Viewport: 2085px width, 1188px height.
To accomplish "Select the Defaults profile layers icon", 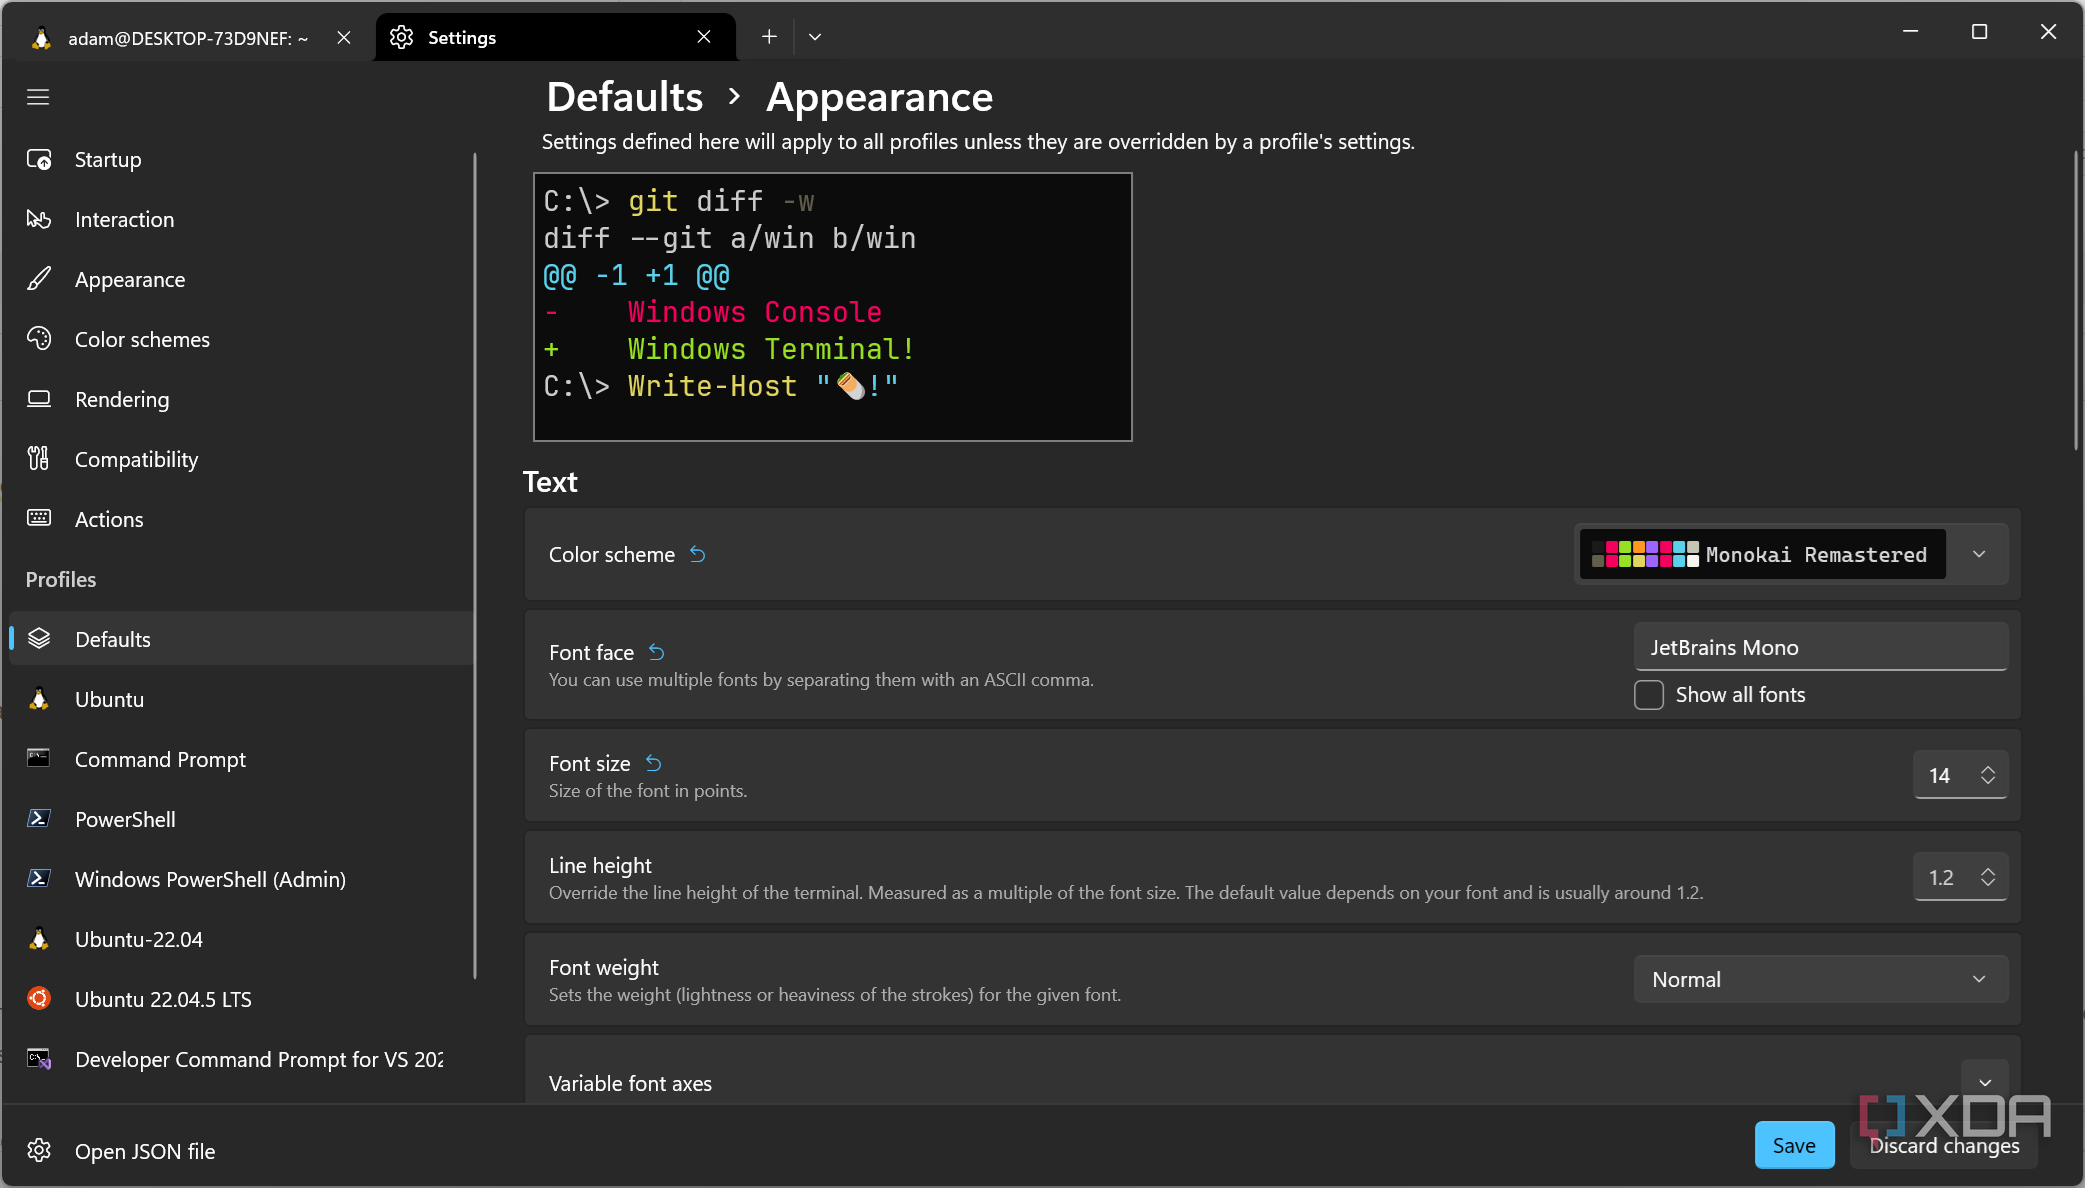I will (x=39, y=638).
